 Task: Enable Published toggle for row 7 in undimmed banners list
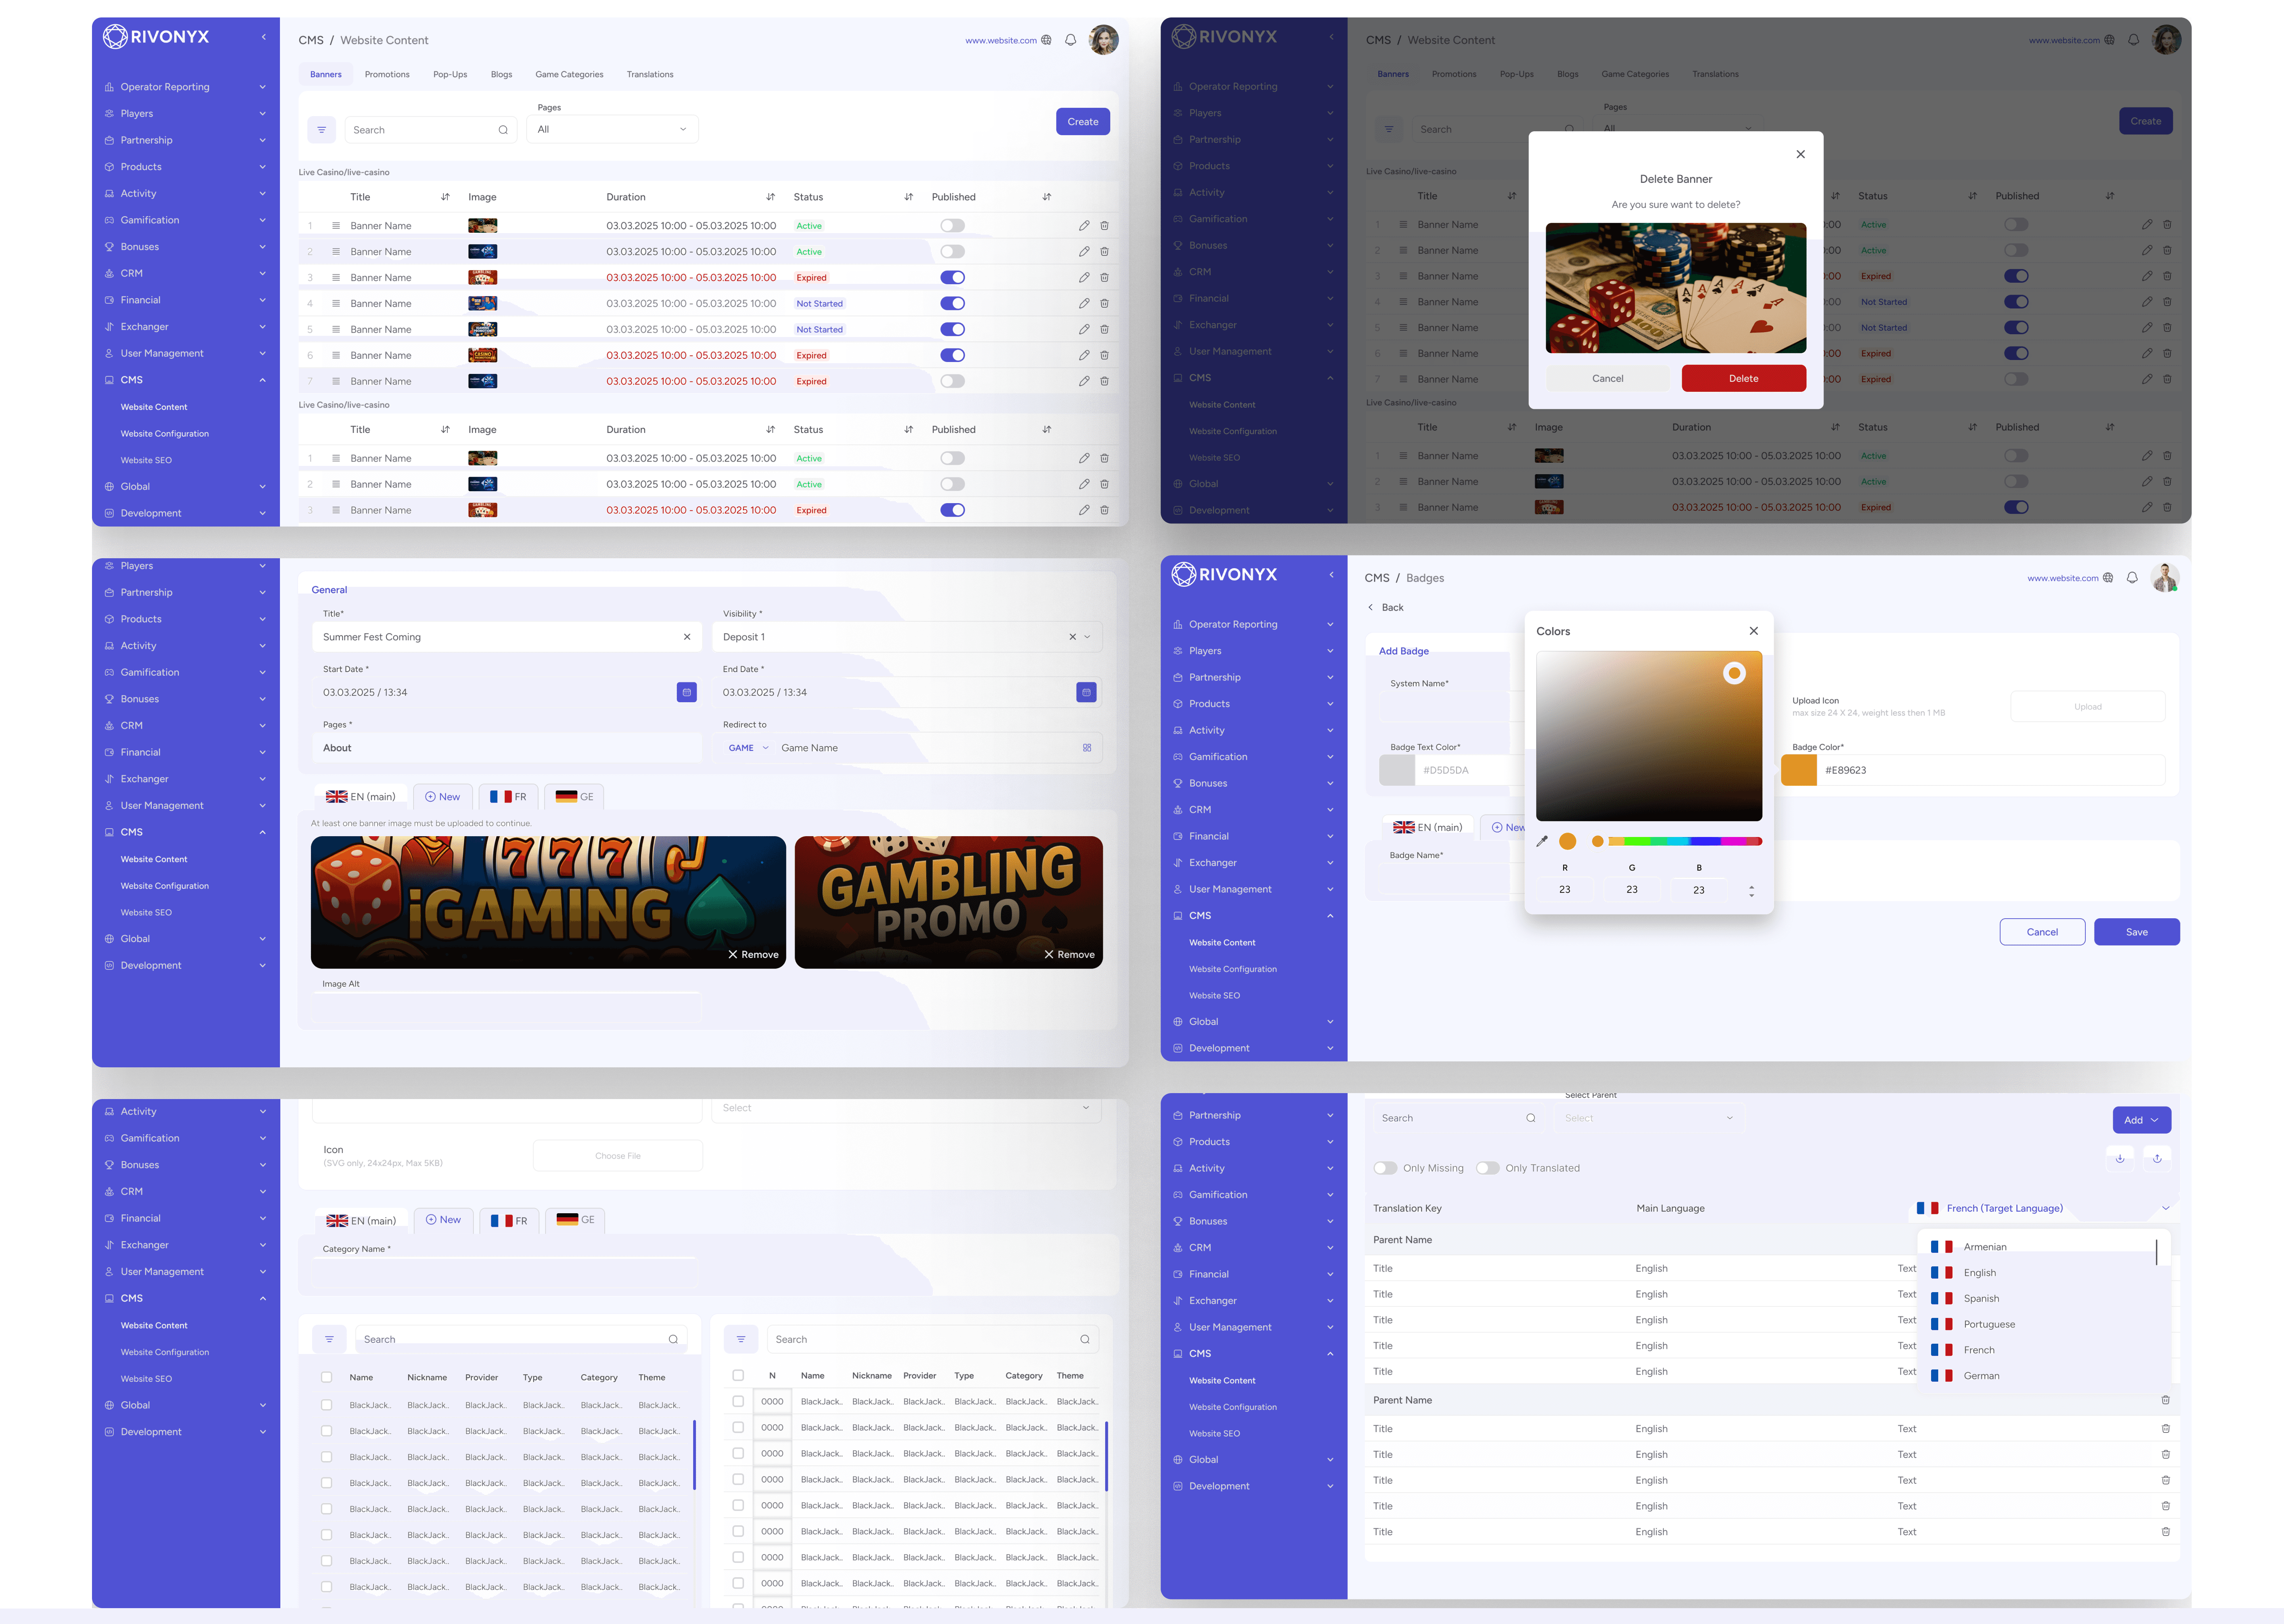[x=952, y=381]
